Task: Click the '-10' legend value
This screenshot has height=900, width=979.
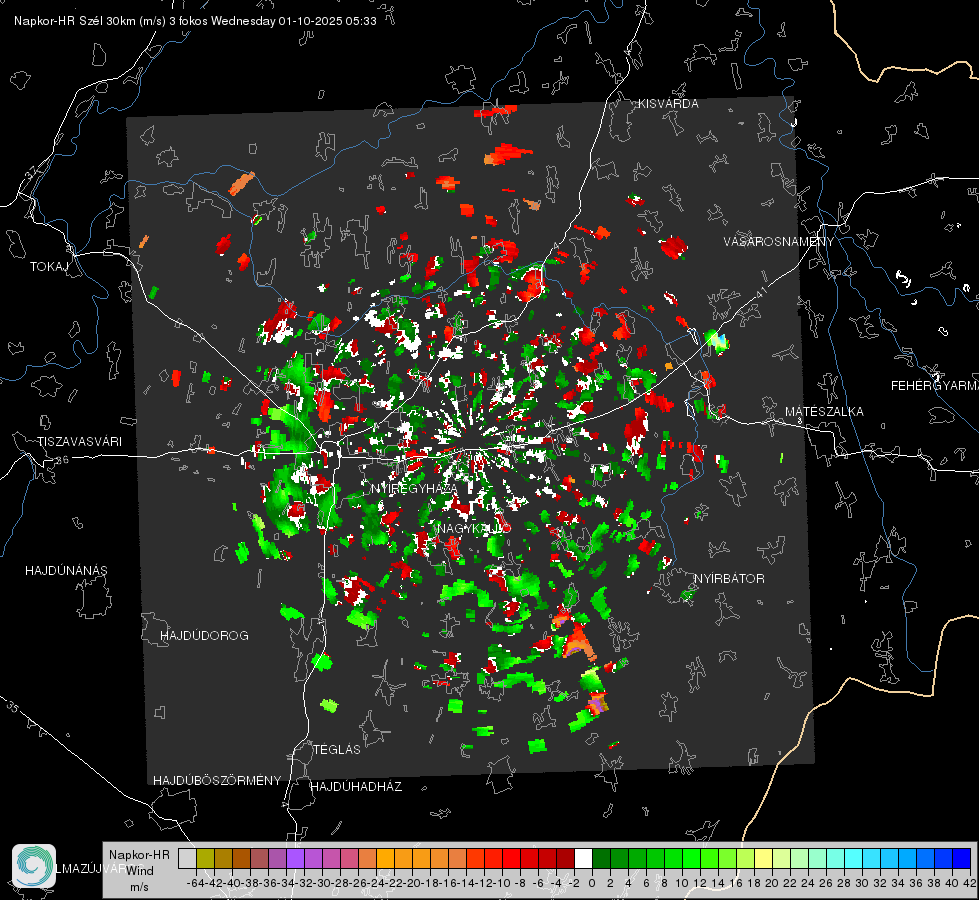Action: 502,883
